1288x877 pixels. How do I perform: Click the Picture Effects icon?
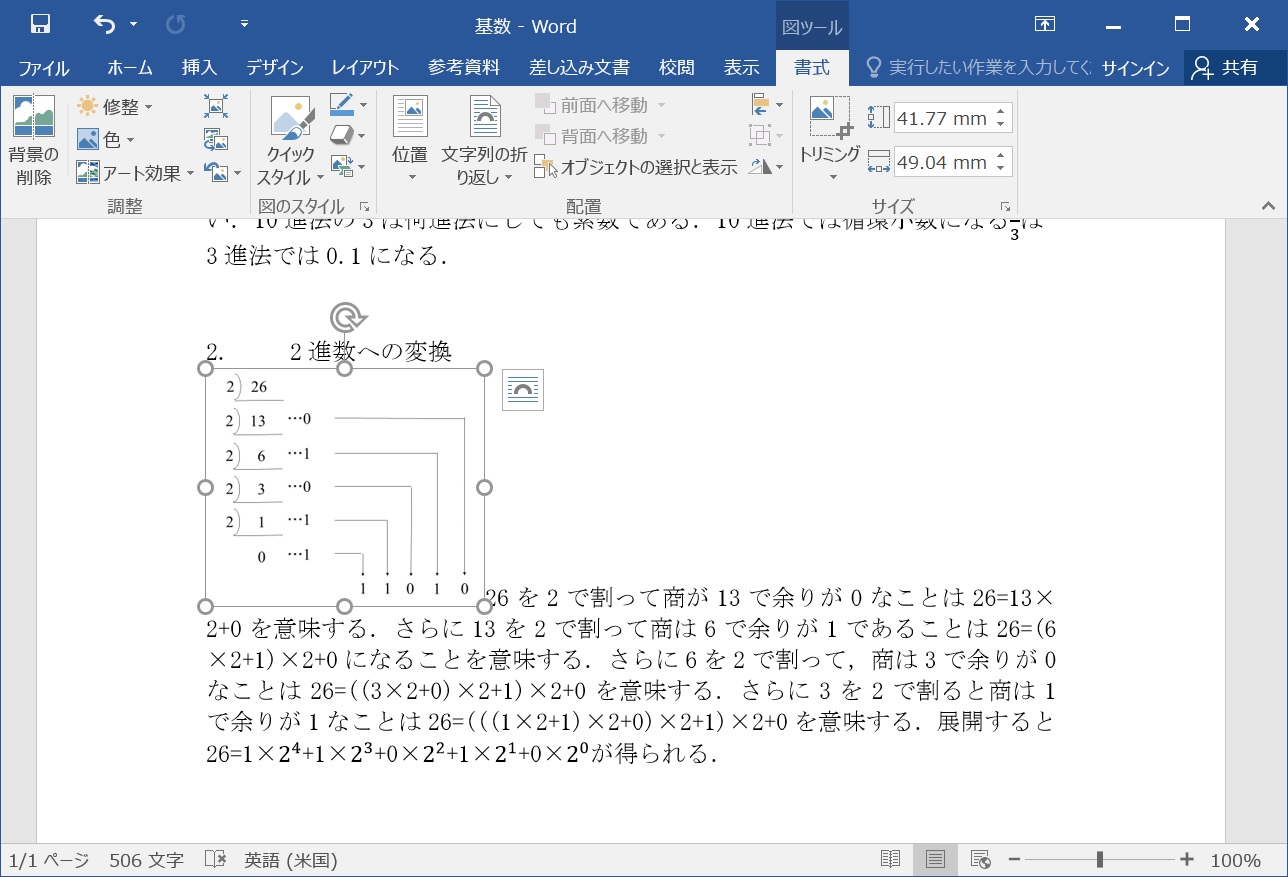(341, 135)
